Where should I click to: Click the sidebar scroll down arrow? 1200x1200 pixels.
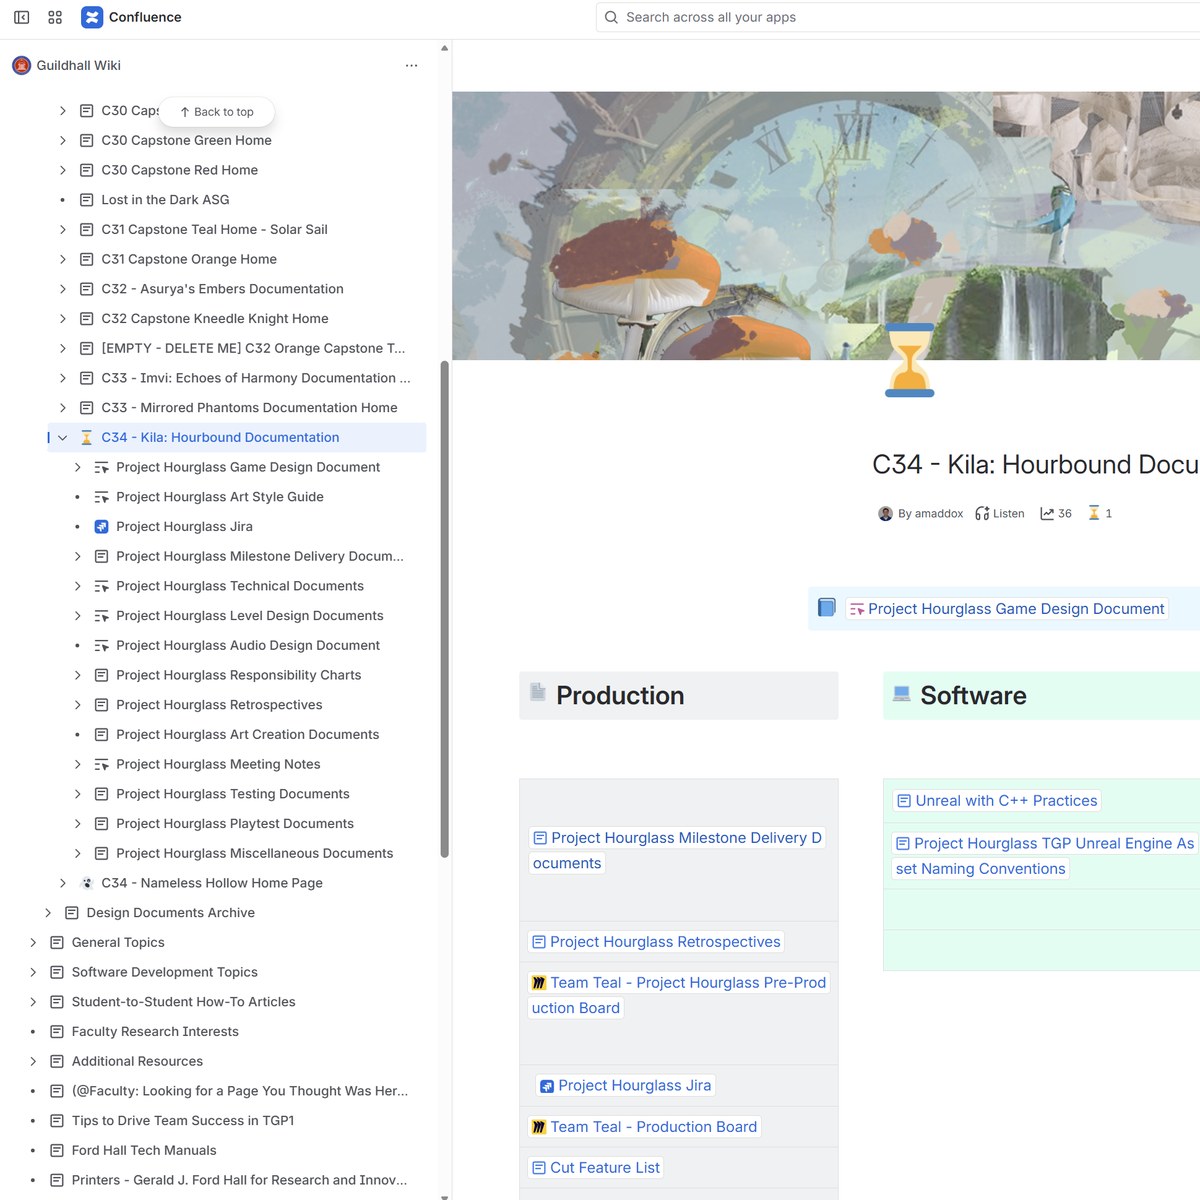[x=444, y=1195]
